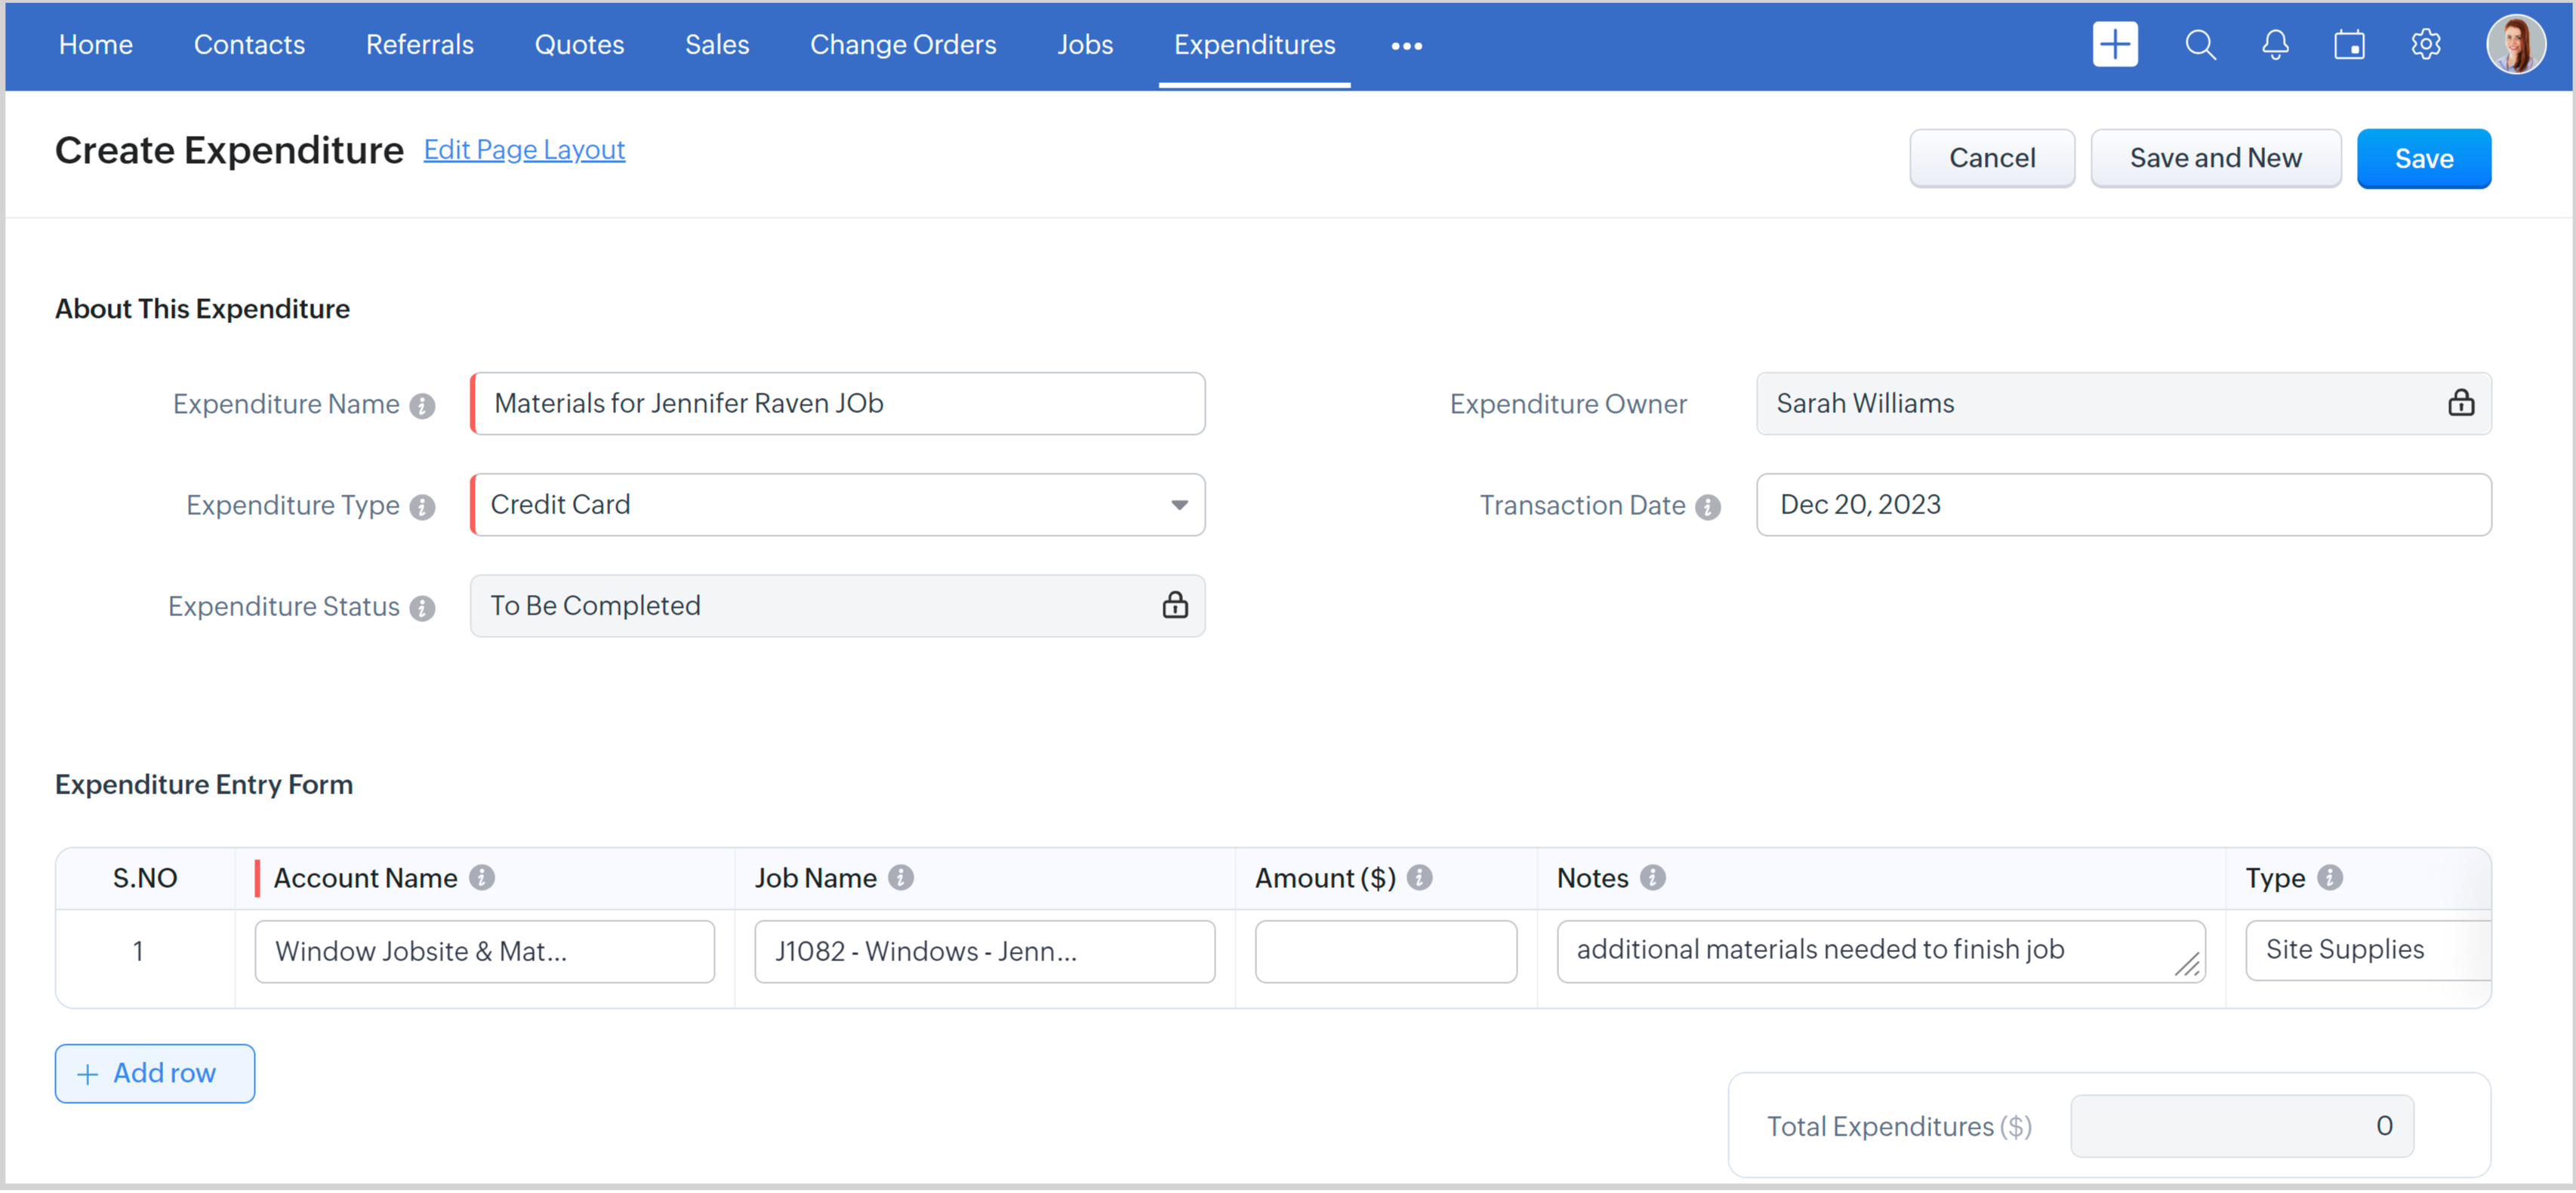Open the calendar icon in header
This screenshot has width=2576, height=1193.
point(2349,45)
